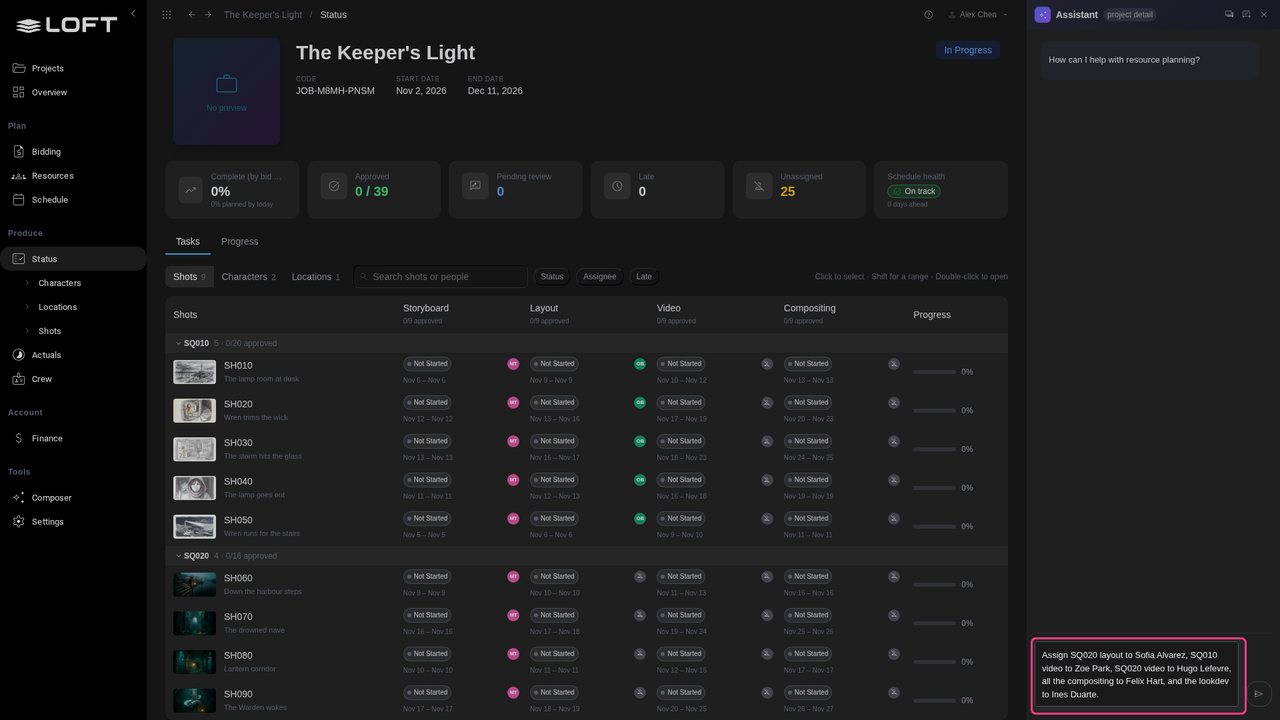The height and width of the screenshot is (720, 1280).
Task: Select the Tasks tab
Action: pyautogui.click(x=188, y=241)
